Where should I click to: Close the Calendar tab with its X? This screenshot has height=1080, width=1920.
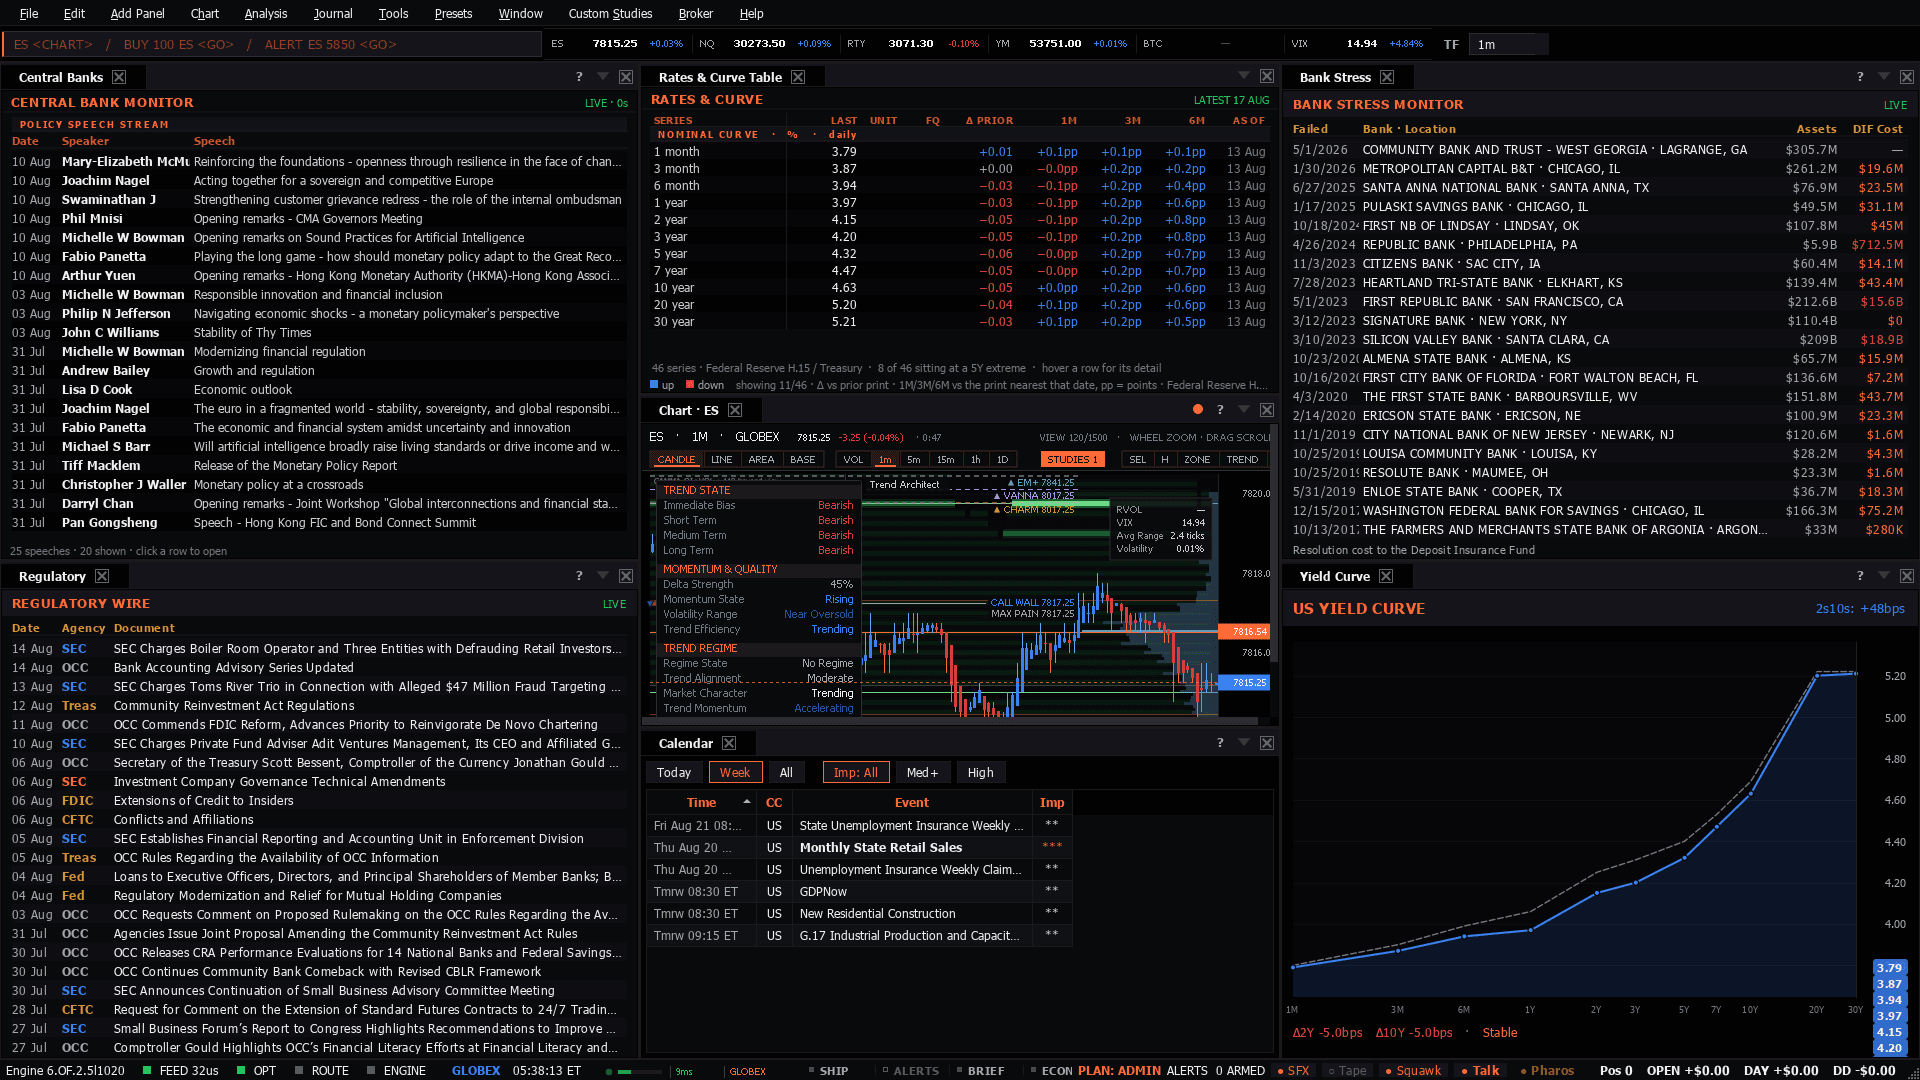tap(729, 743)
